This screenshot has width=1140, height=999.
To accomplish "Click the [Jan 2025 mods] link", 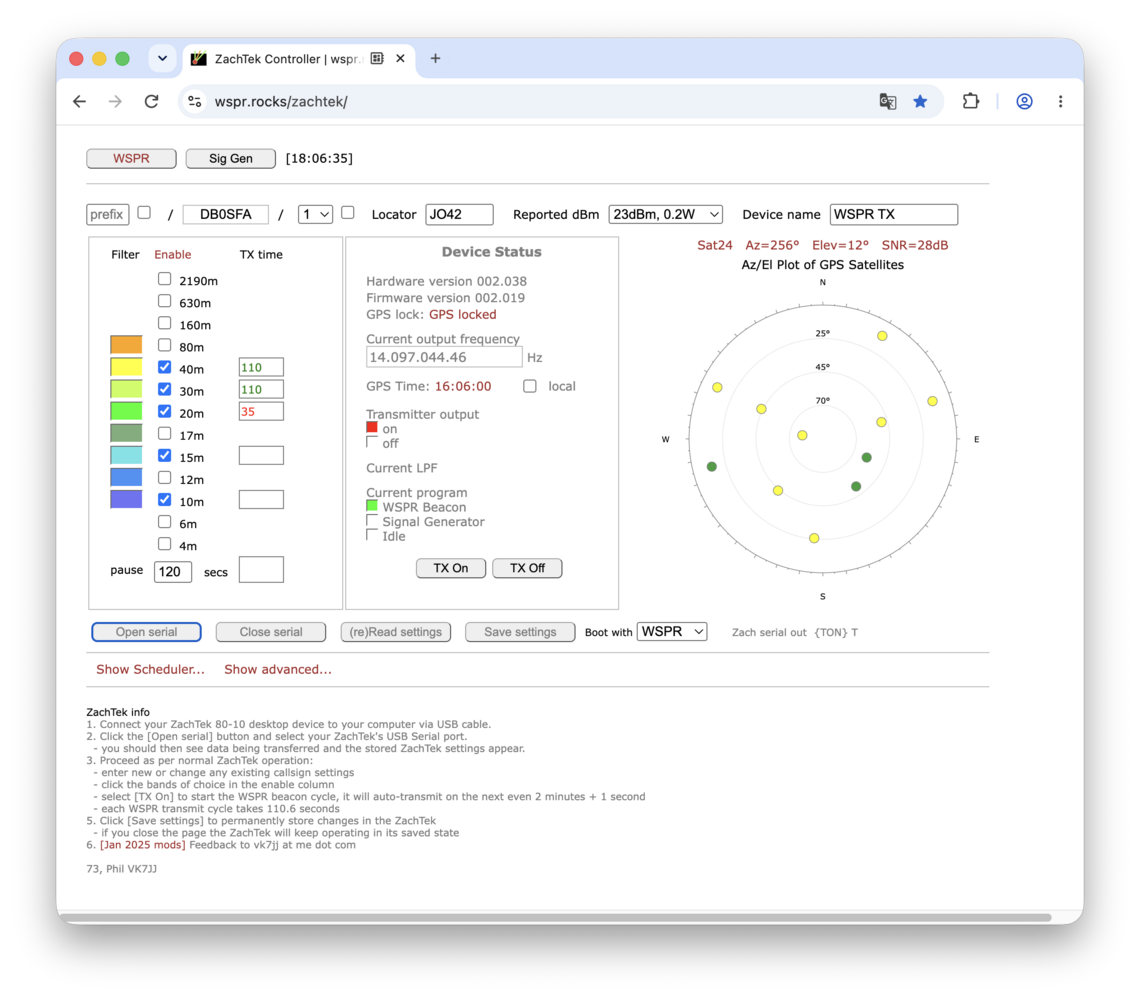I will coord(142,845).
